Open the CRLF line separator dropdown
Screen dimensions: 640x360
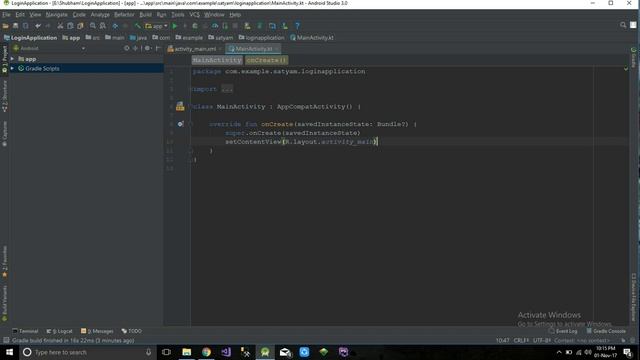(521, 340)
